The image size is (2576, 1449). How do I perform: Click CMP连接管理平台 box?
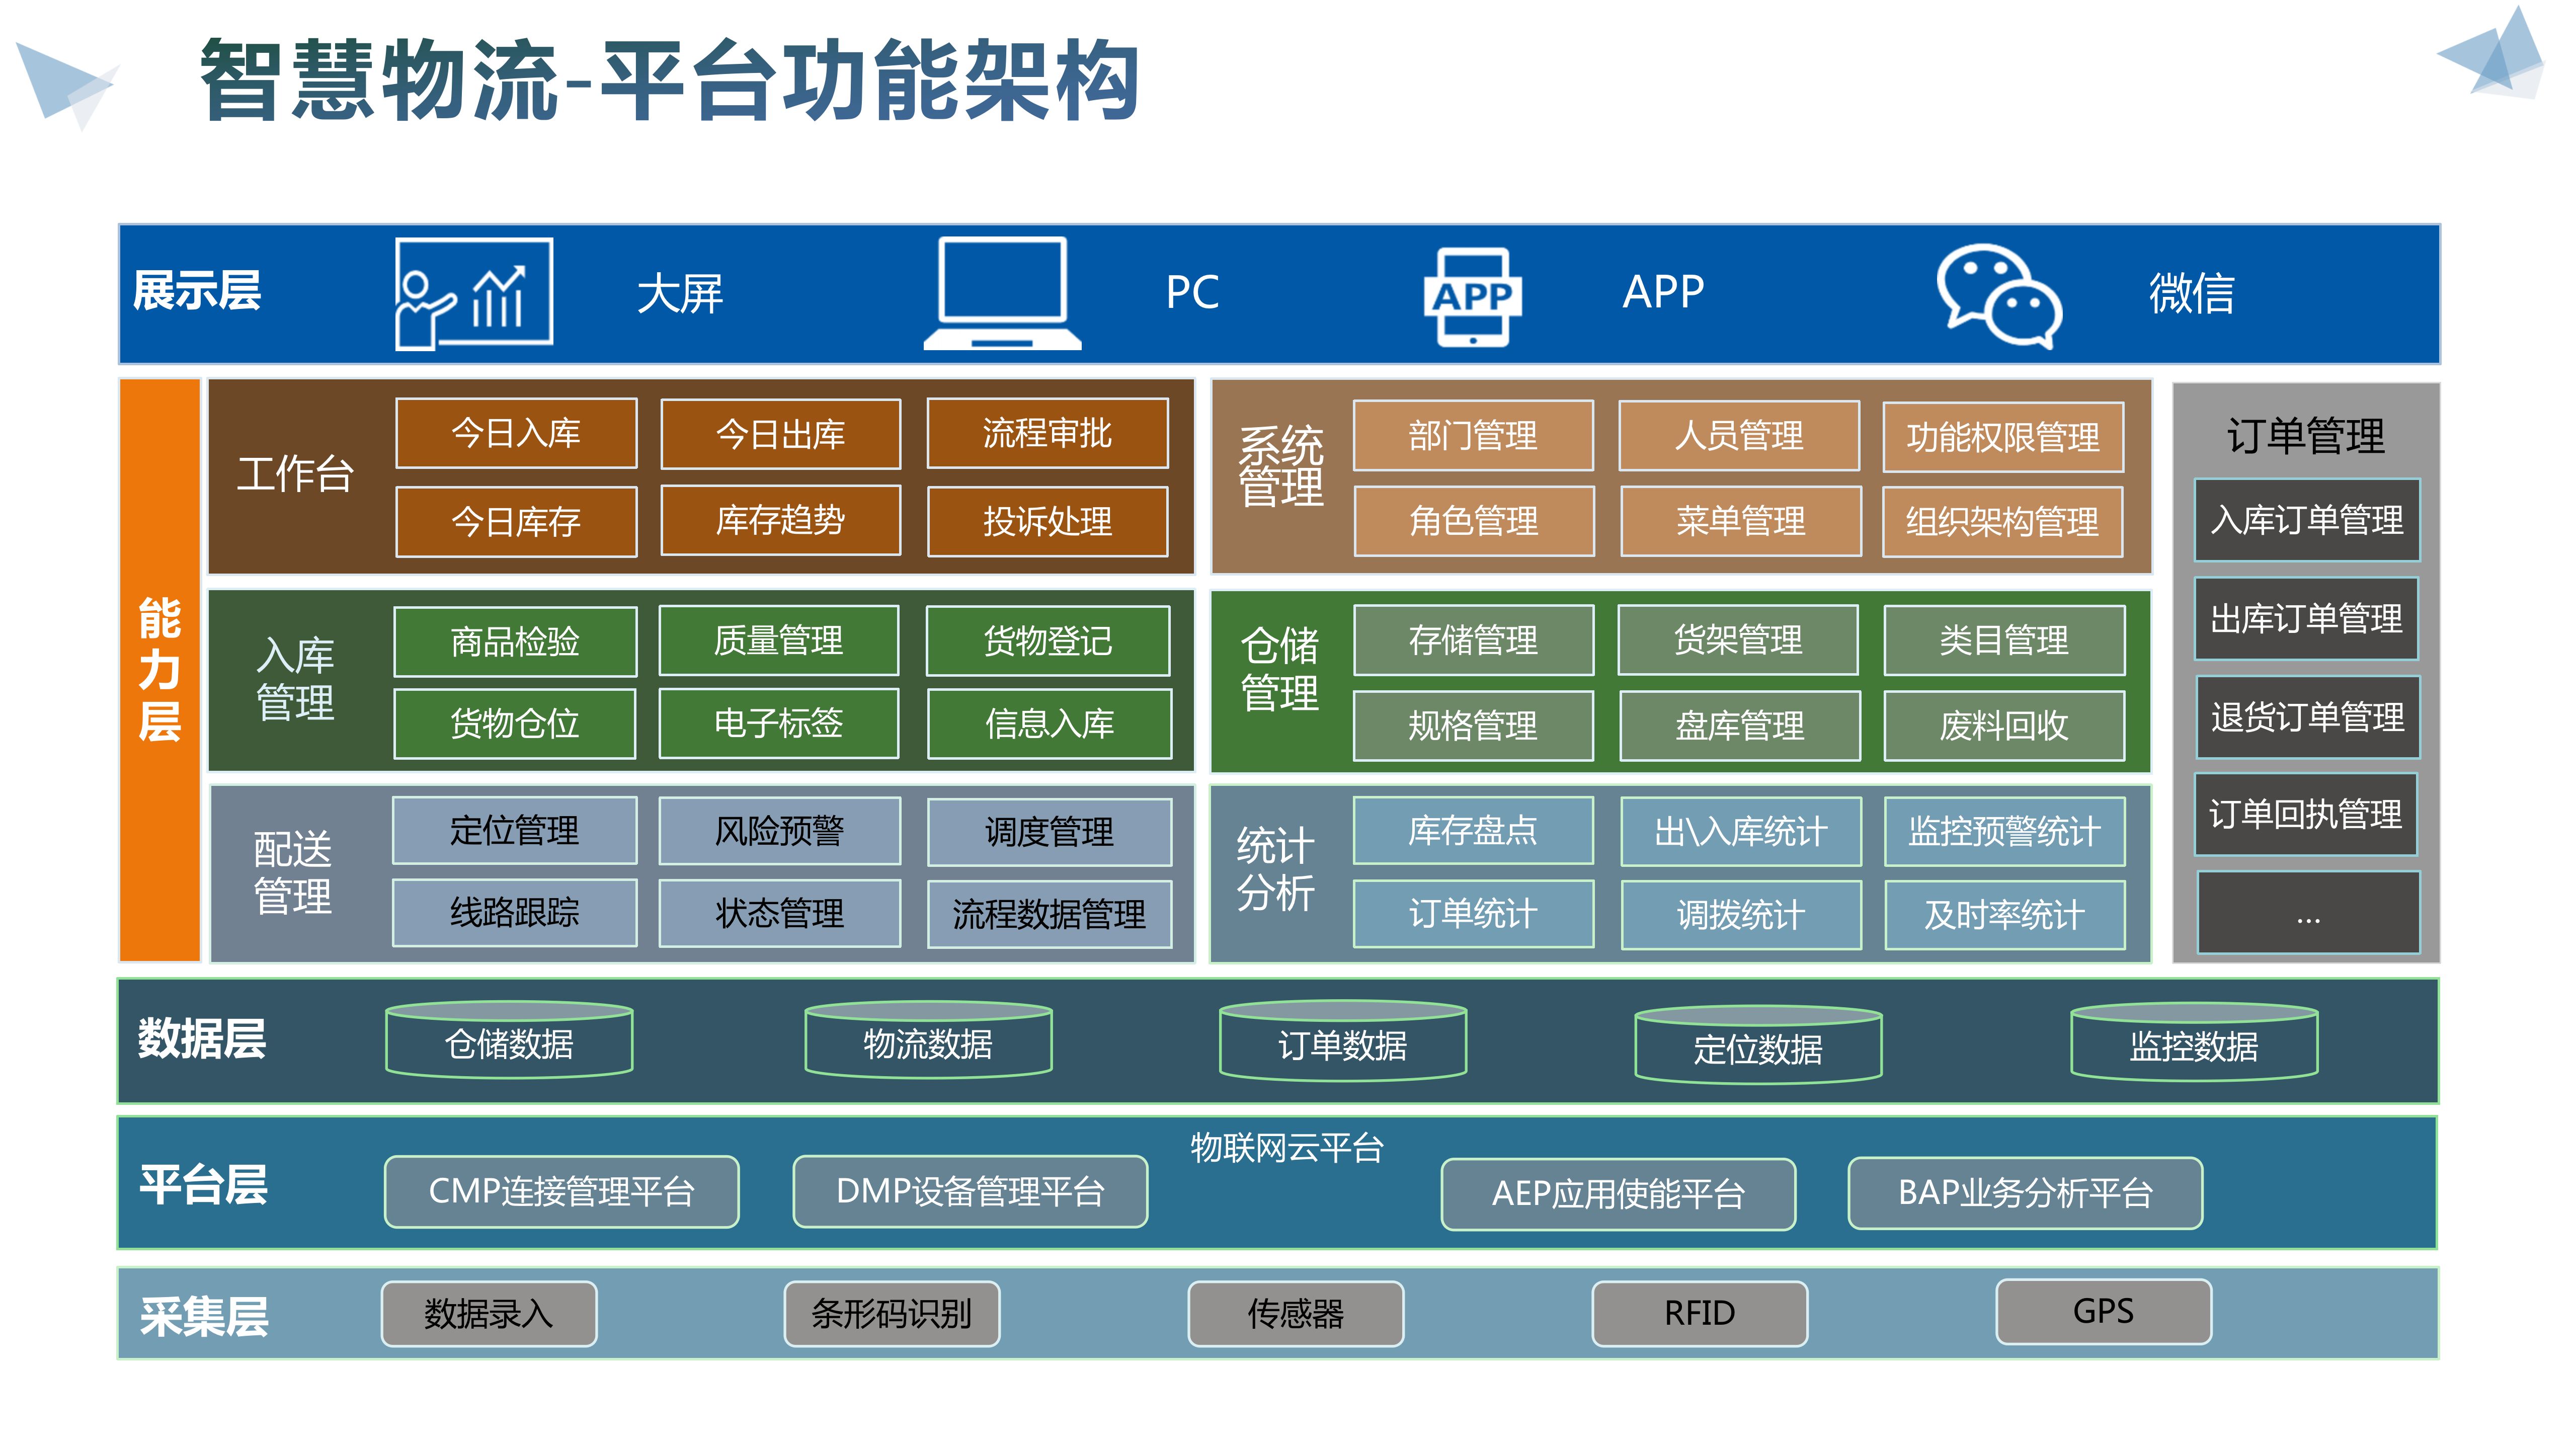click(x=562, y=1191)
